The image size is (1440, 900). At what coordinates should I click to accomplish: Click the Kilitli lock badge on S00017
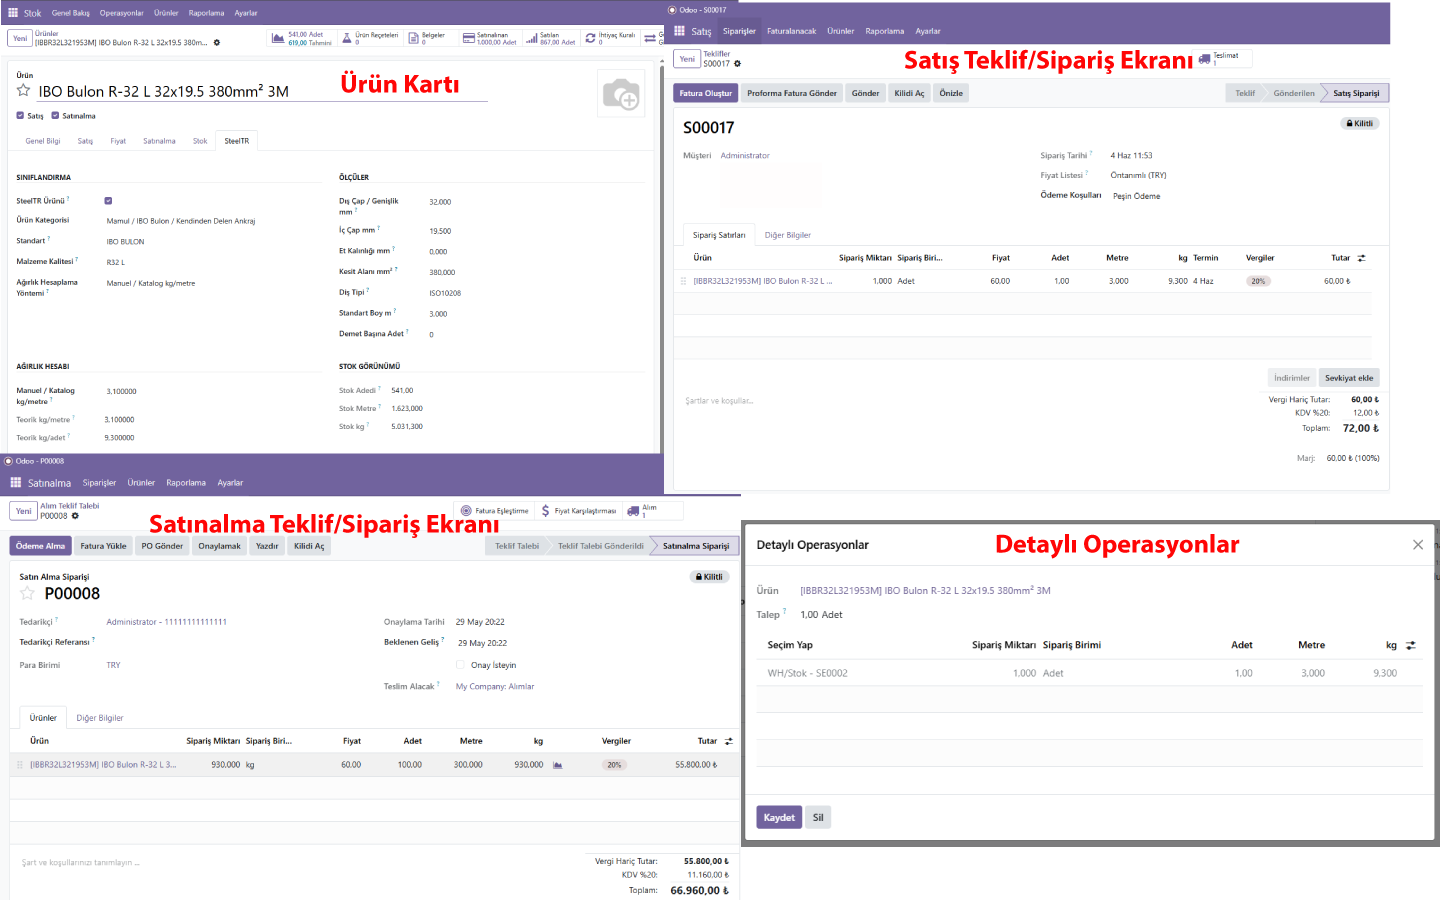[1359, 124]
